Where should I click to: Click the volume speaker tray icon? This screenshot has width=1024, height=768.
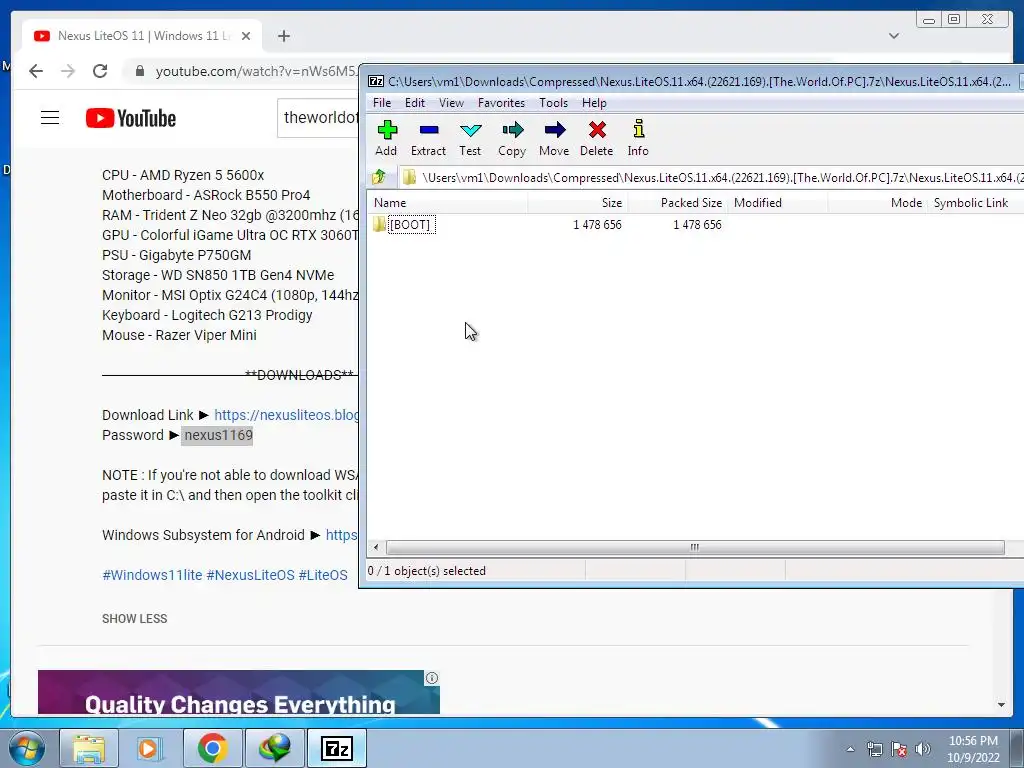pyautogui.click(x=923, y=749)
